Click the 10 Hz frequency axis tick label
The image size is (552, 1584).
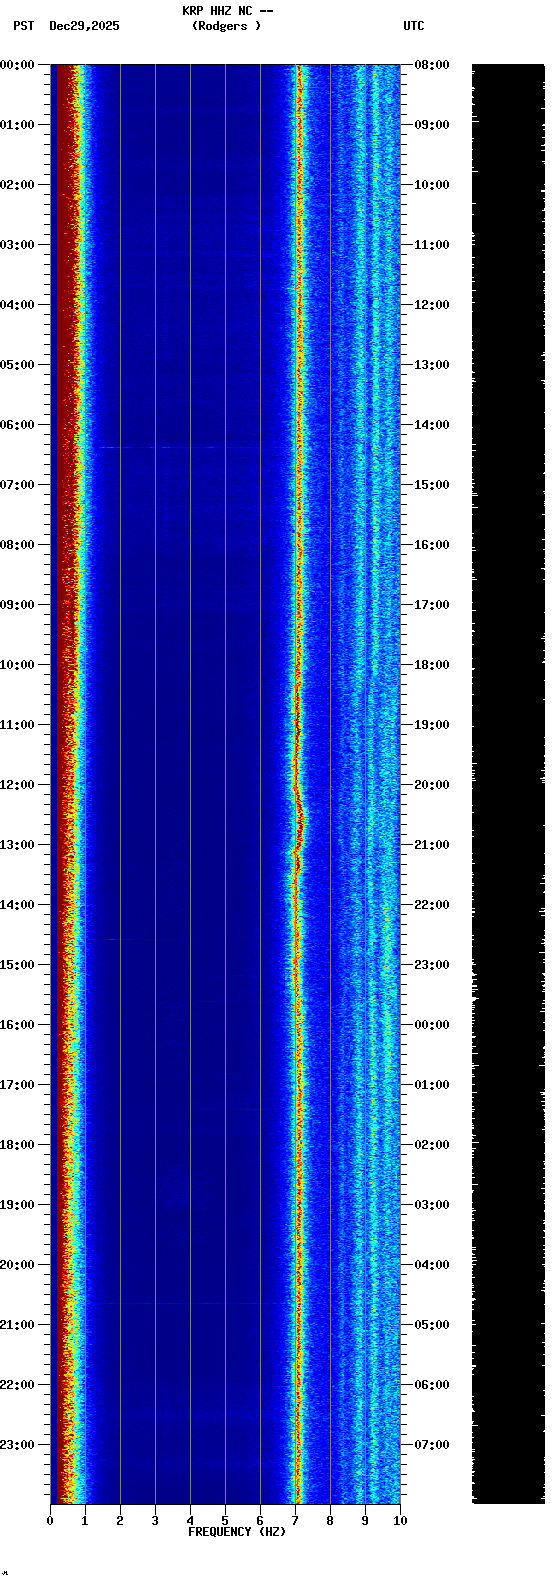400,1521
